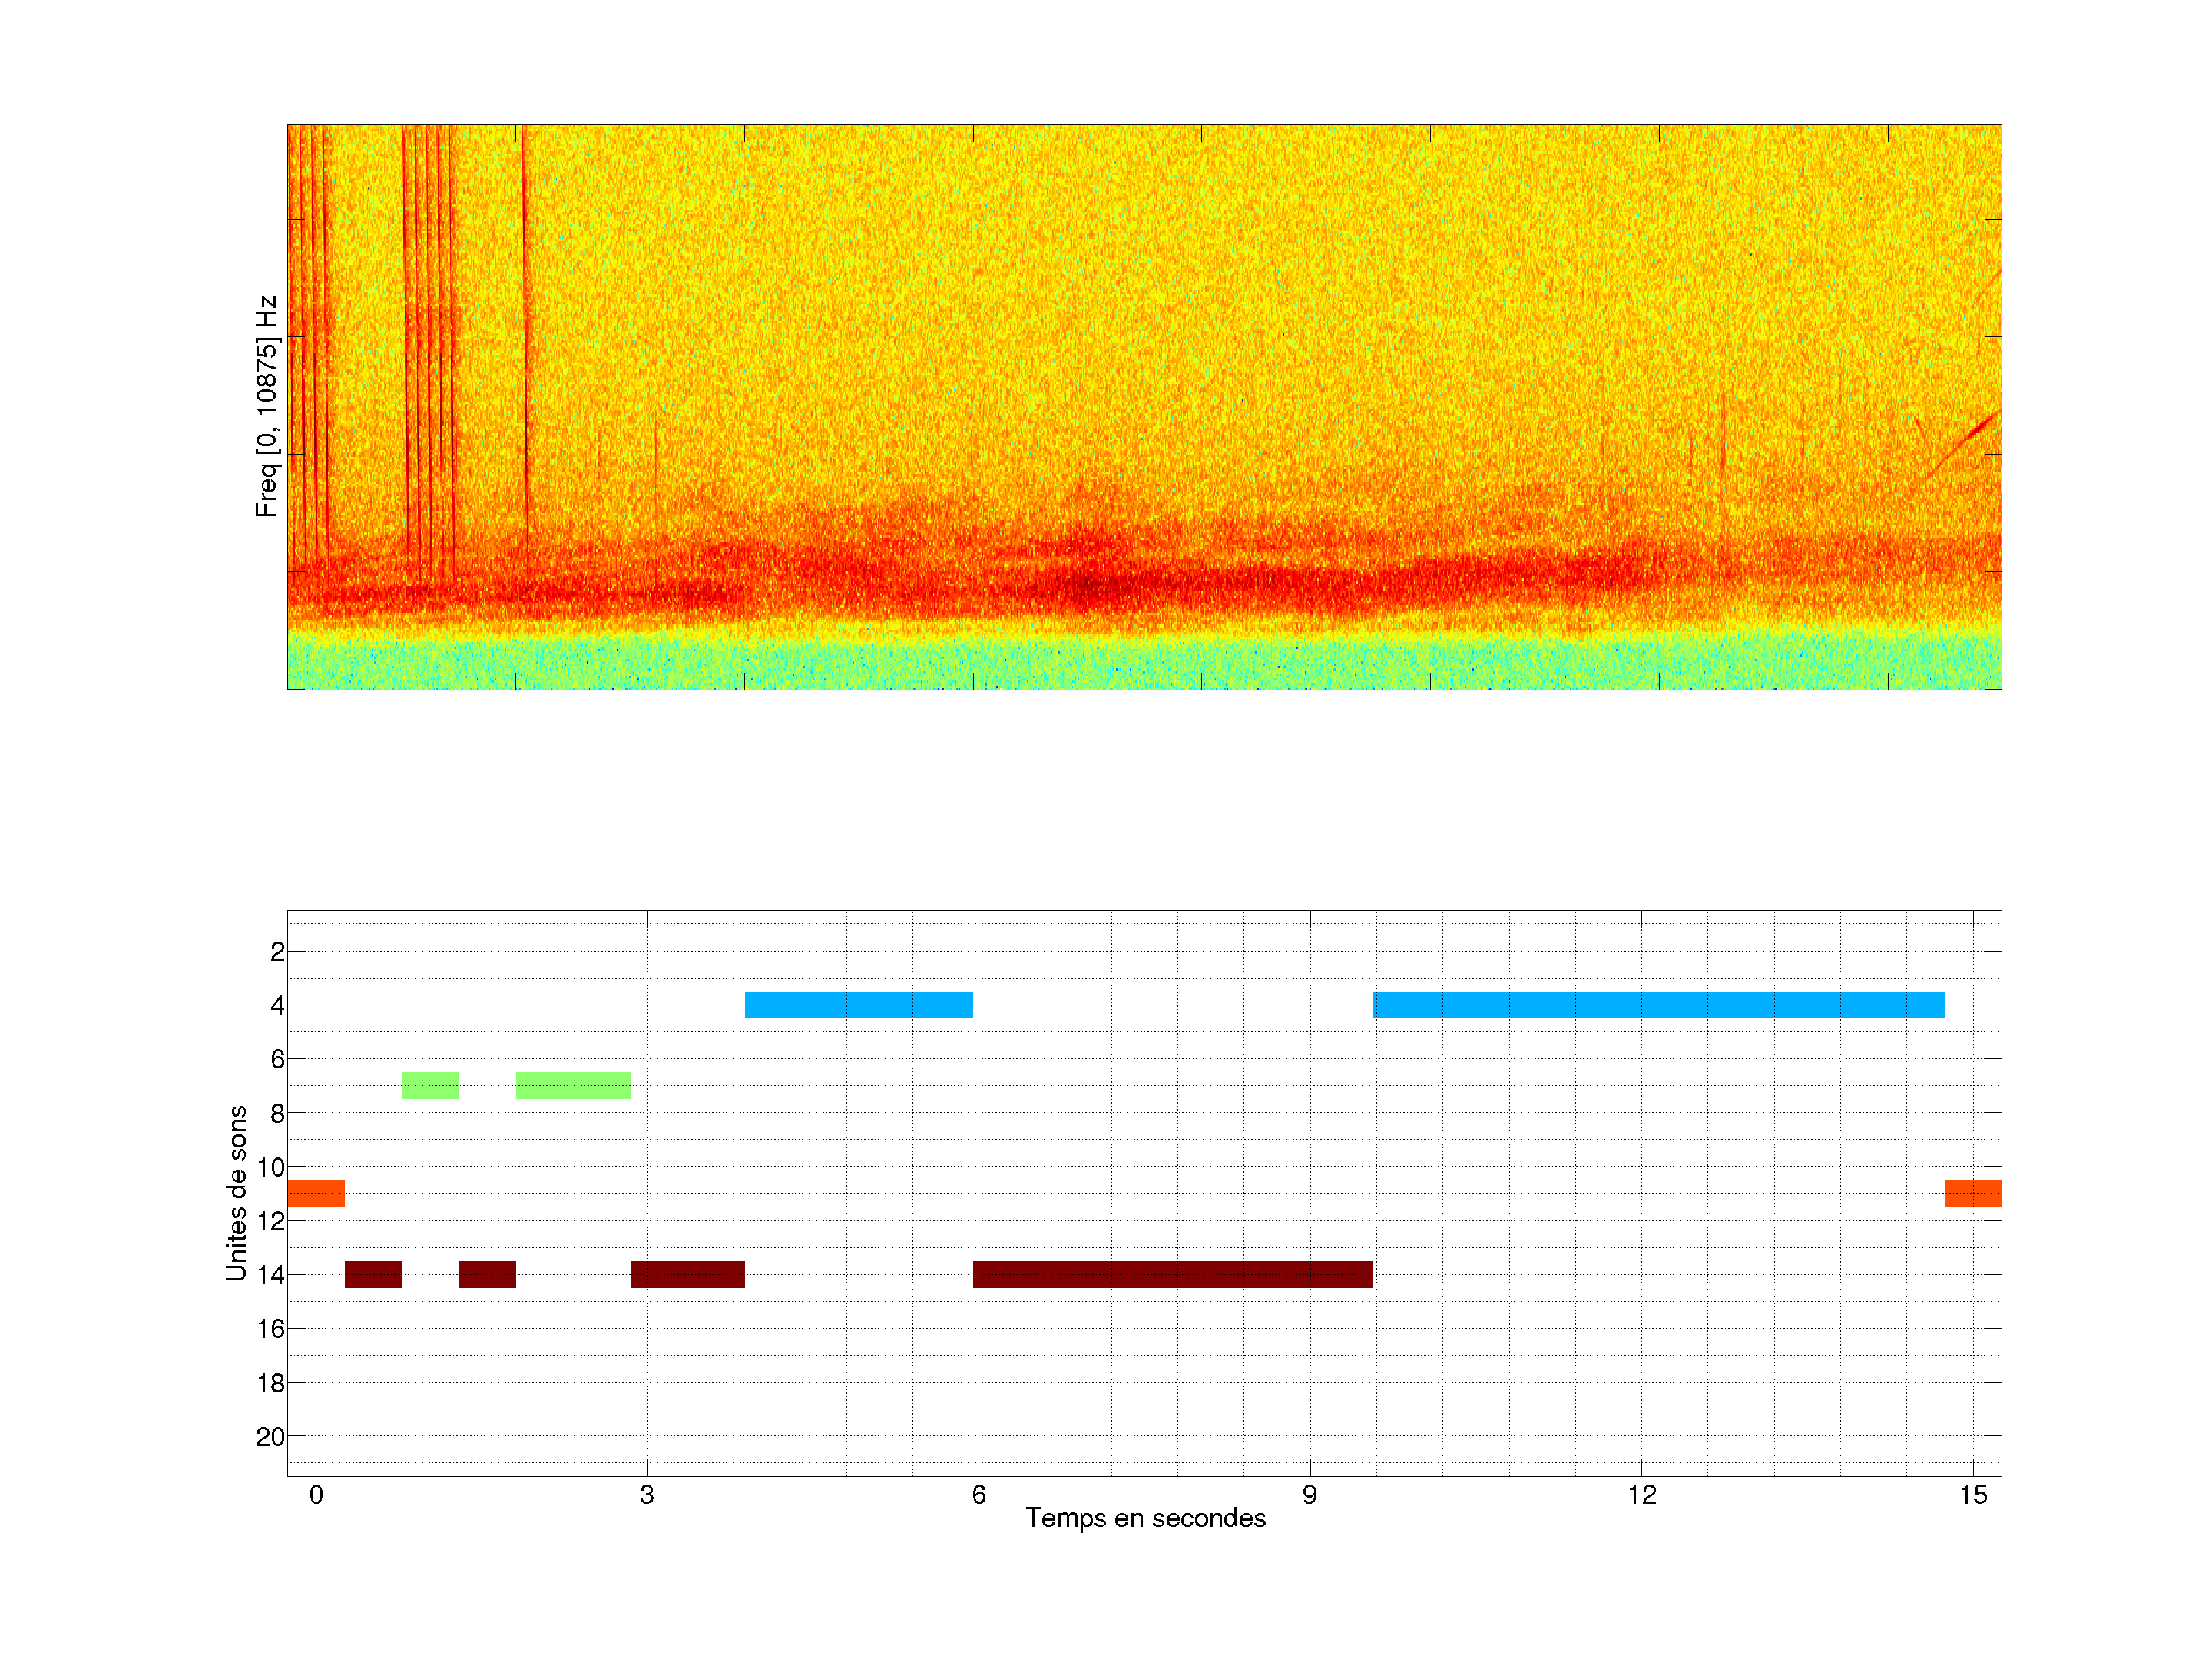
Task: Click the dark red bar spanning 3 seconds
Action: click(x=687, y=1274)
